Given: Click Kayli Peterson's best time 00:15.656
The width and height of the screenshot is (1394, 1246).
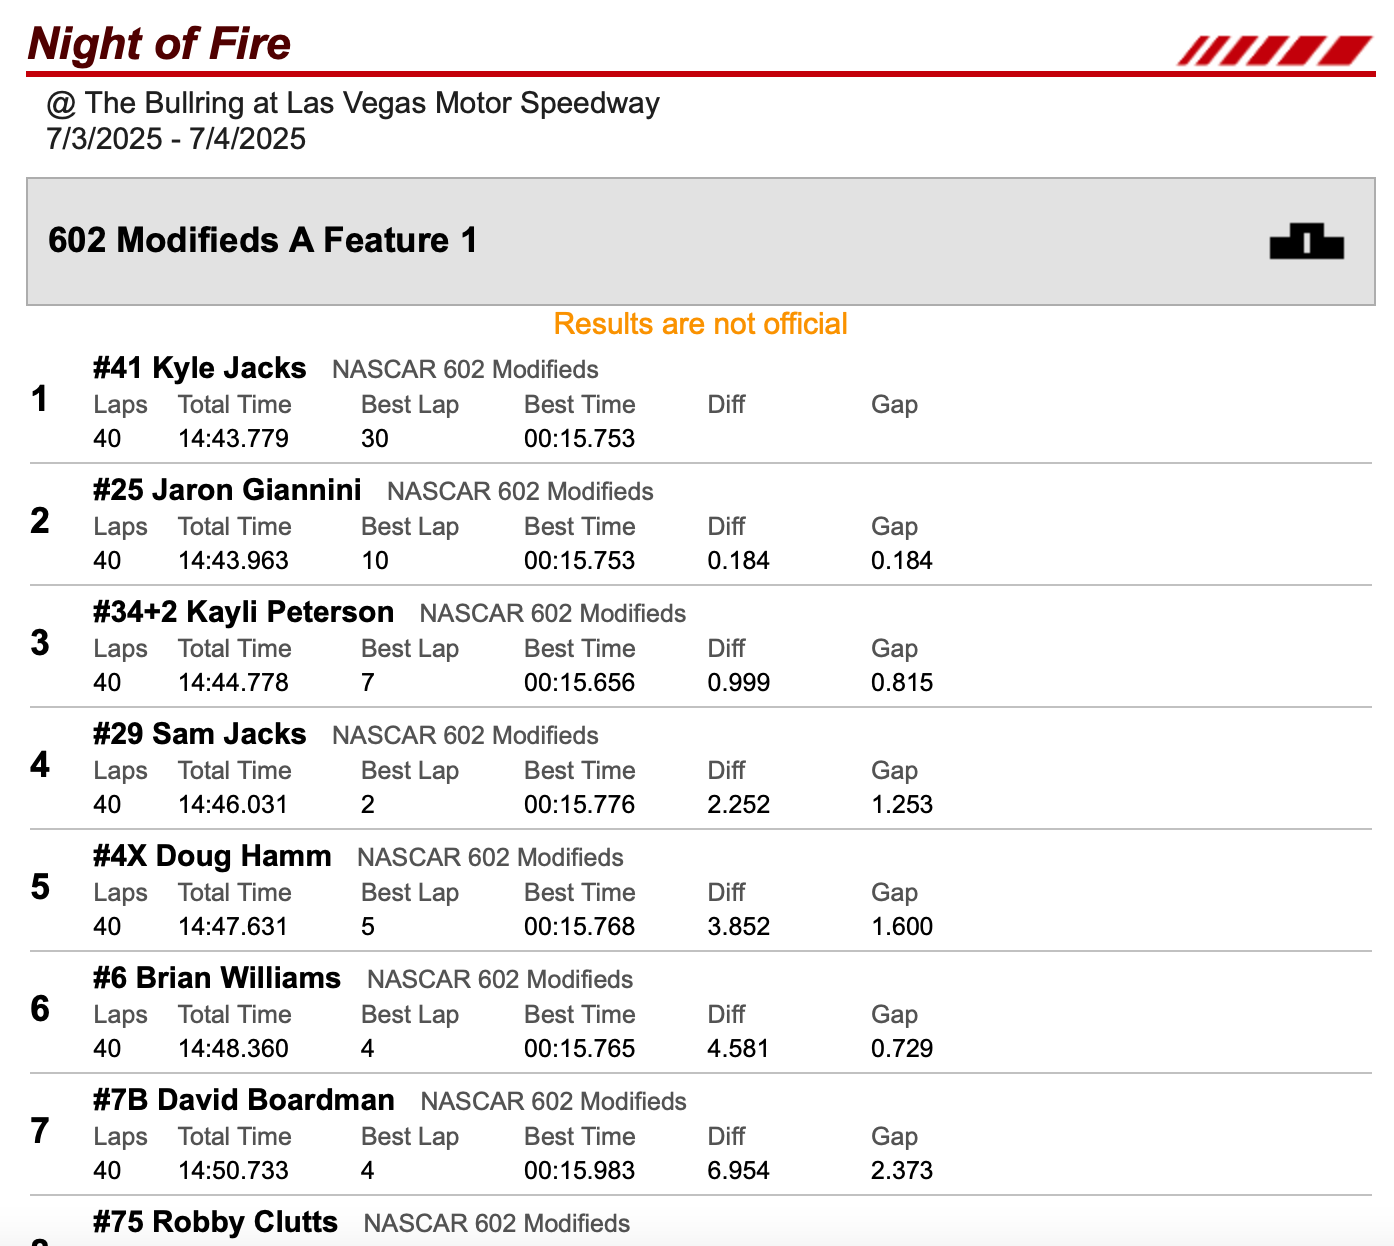Looking at the screenshot, I should (579, 682).
